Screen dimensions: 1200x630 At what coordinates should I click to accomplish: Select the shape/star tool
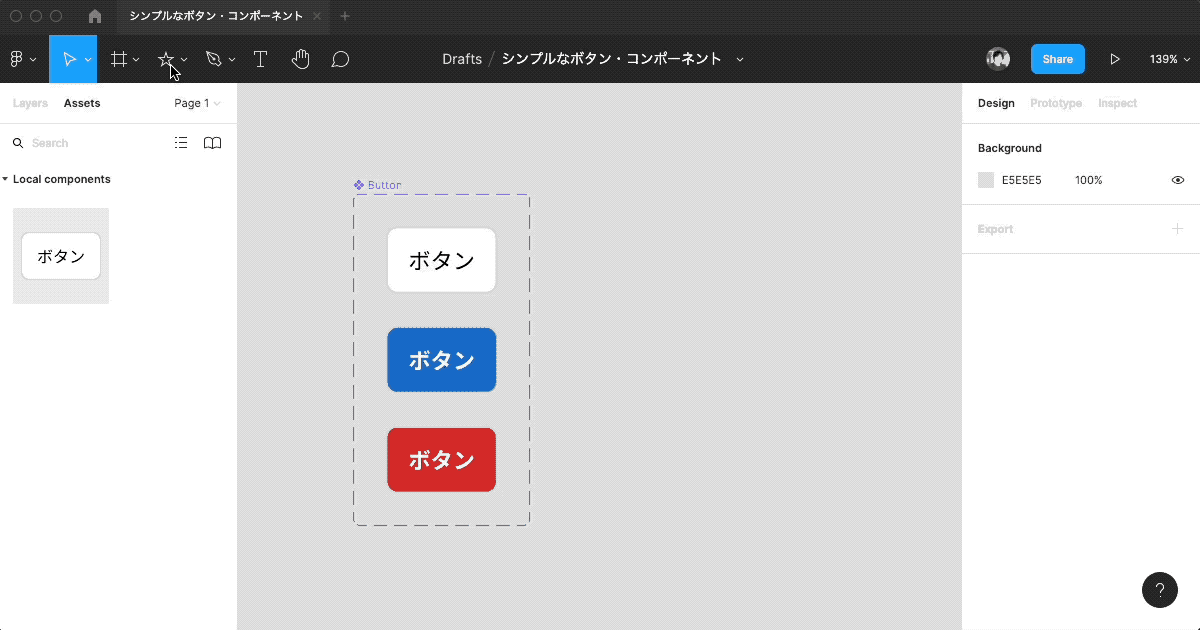point(166,58)
